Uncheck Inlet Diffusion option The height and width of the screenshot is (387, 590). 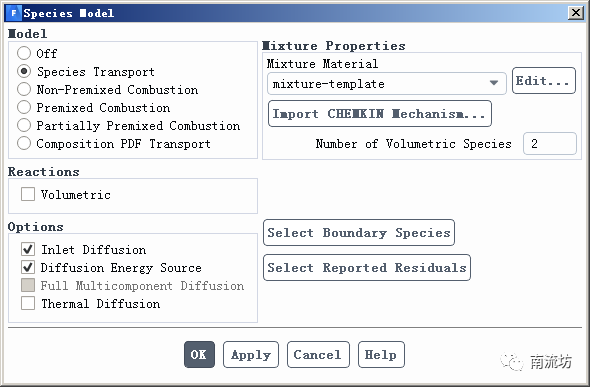(x=28, y=249)
